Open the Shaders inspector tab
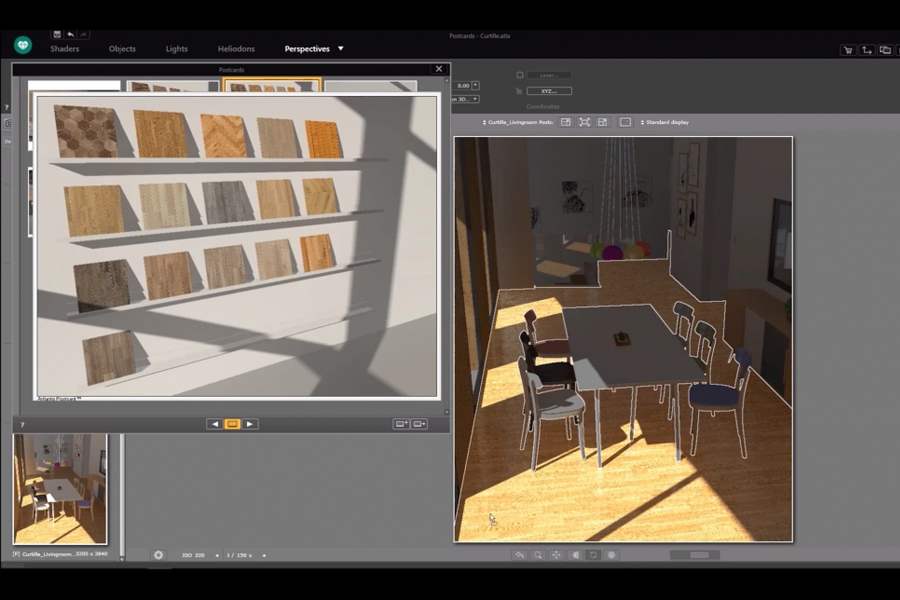Image resolution: width=900 pixels, height=600 pixels. (x=64, y=49)
